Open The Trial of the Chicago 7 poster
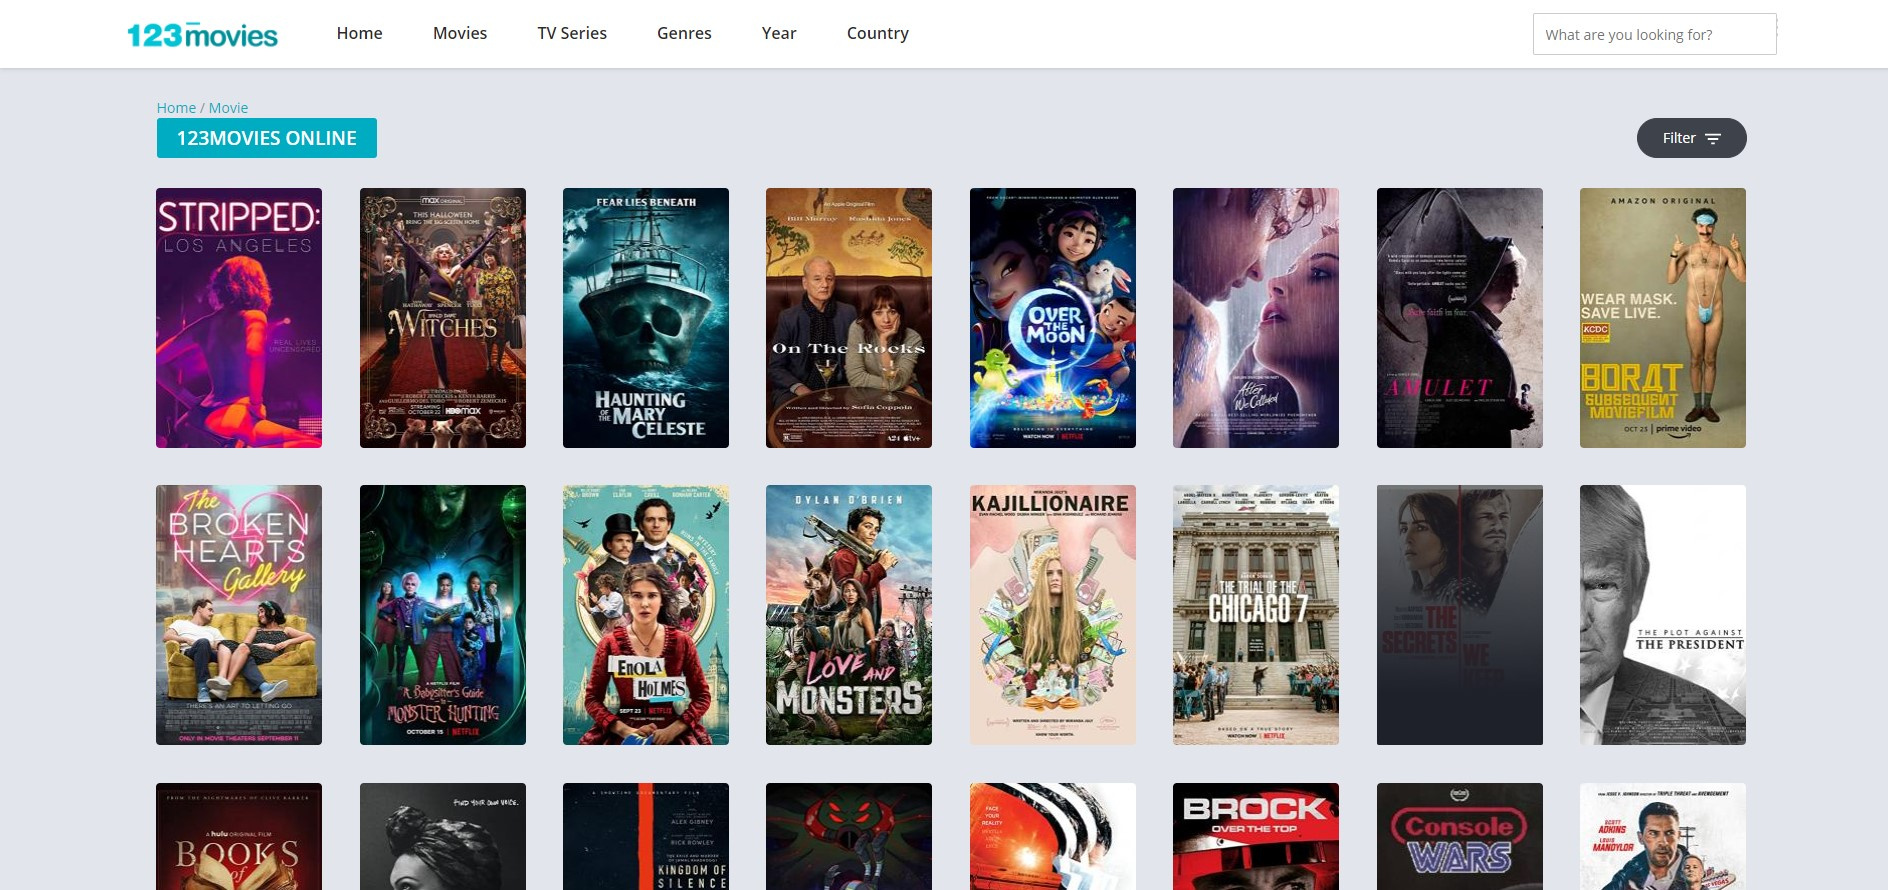Screen dimensions: 1888x890 (1256, 615)
